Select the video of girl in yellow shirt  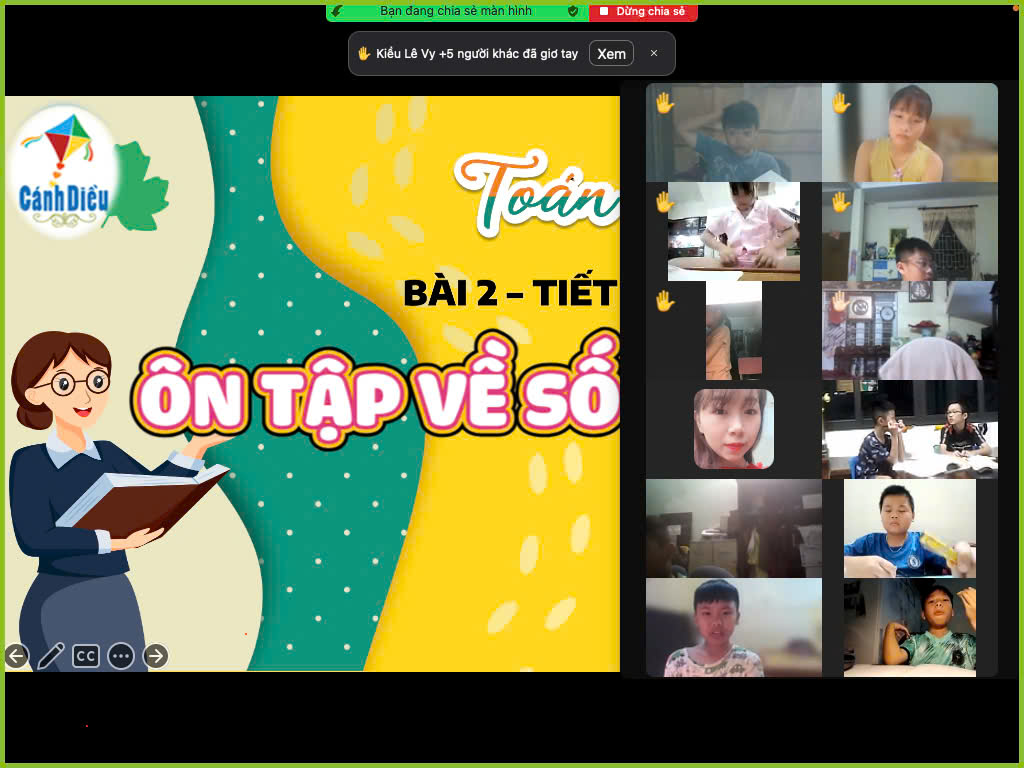tap(910, 132)
